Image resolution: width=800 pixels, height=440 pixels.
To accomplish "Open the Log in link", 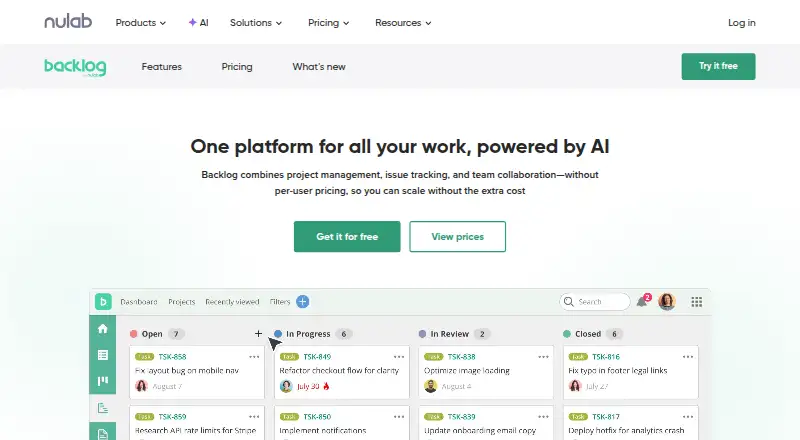I will (x=741, y=22).
